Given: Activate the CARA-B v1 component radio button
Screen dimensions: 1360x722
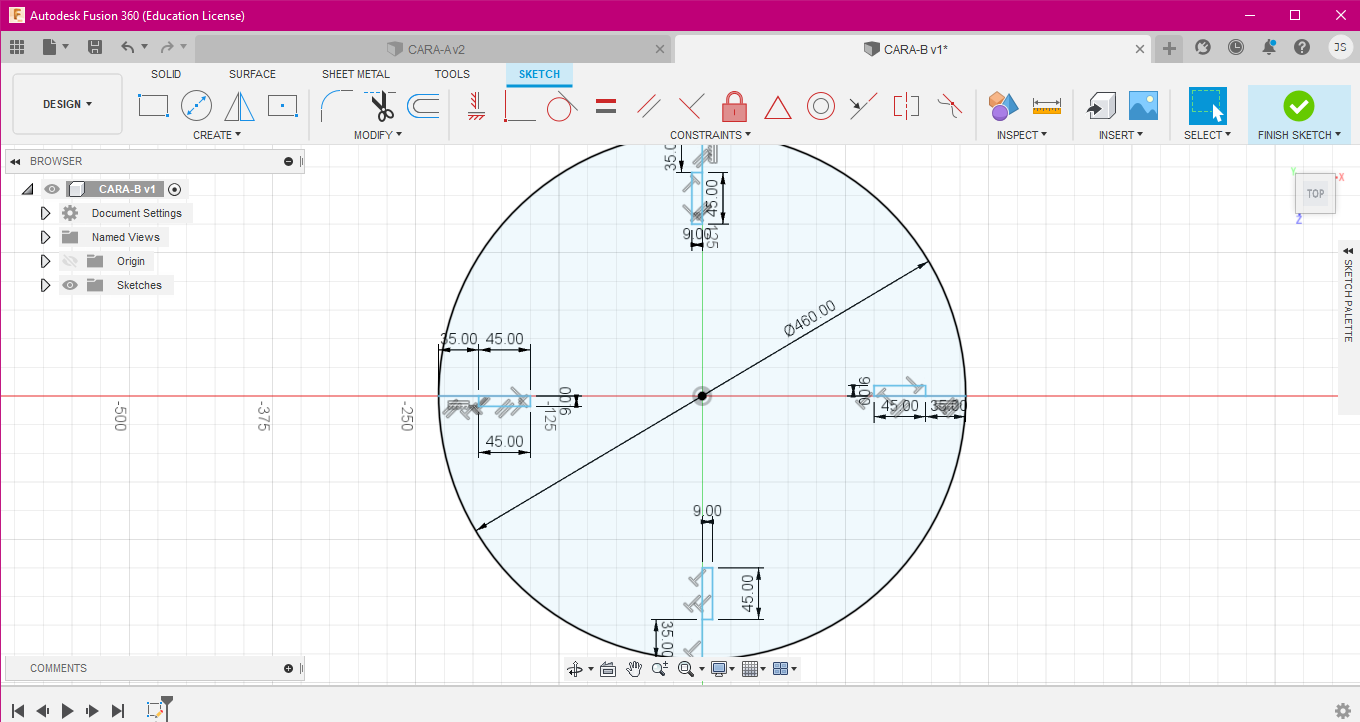Looking at the screenshot, I should pyautogui.click(x=175, y=189).
